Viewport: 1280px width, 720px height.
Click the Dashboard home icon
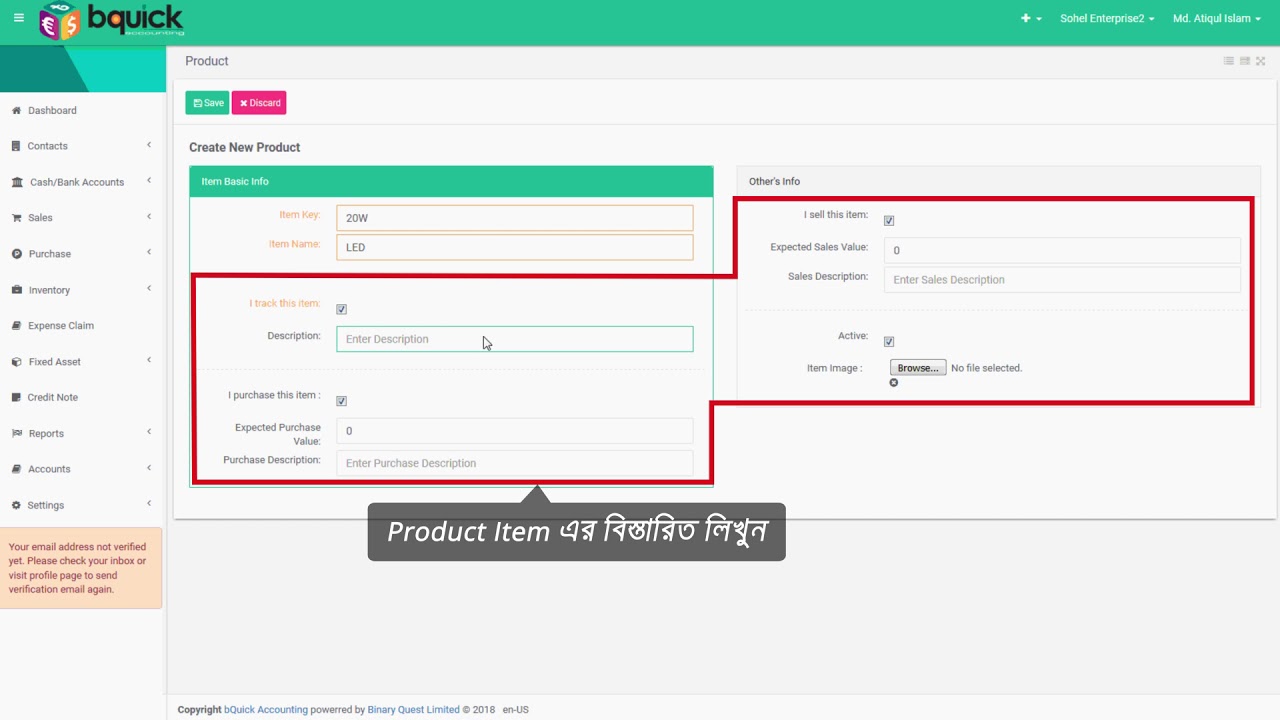click(x=16, y=110)
